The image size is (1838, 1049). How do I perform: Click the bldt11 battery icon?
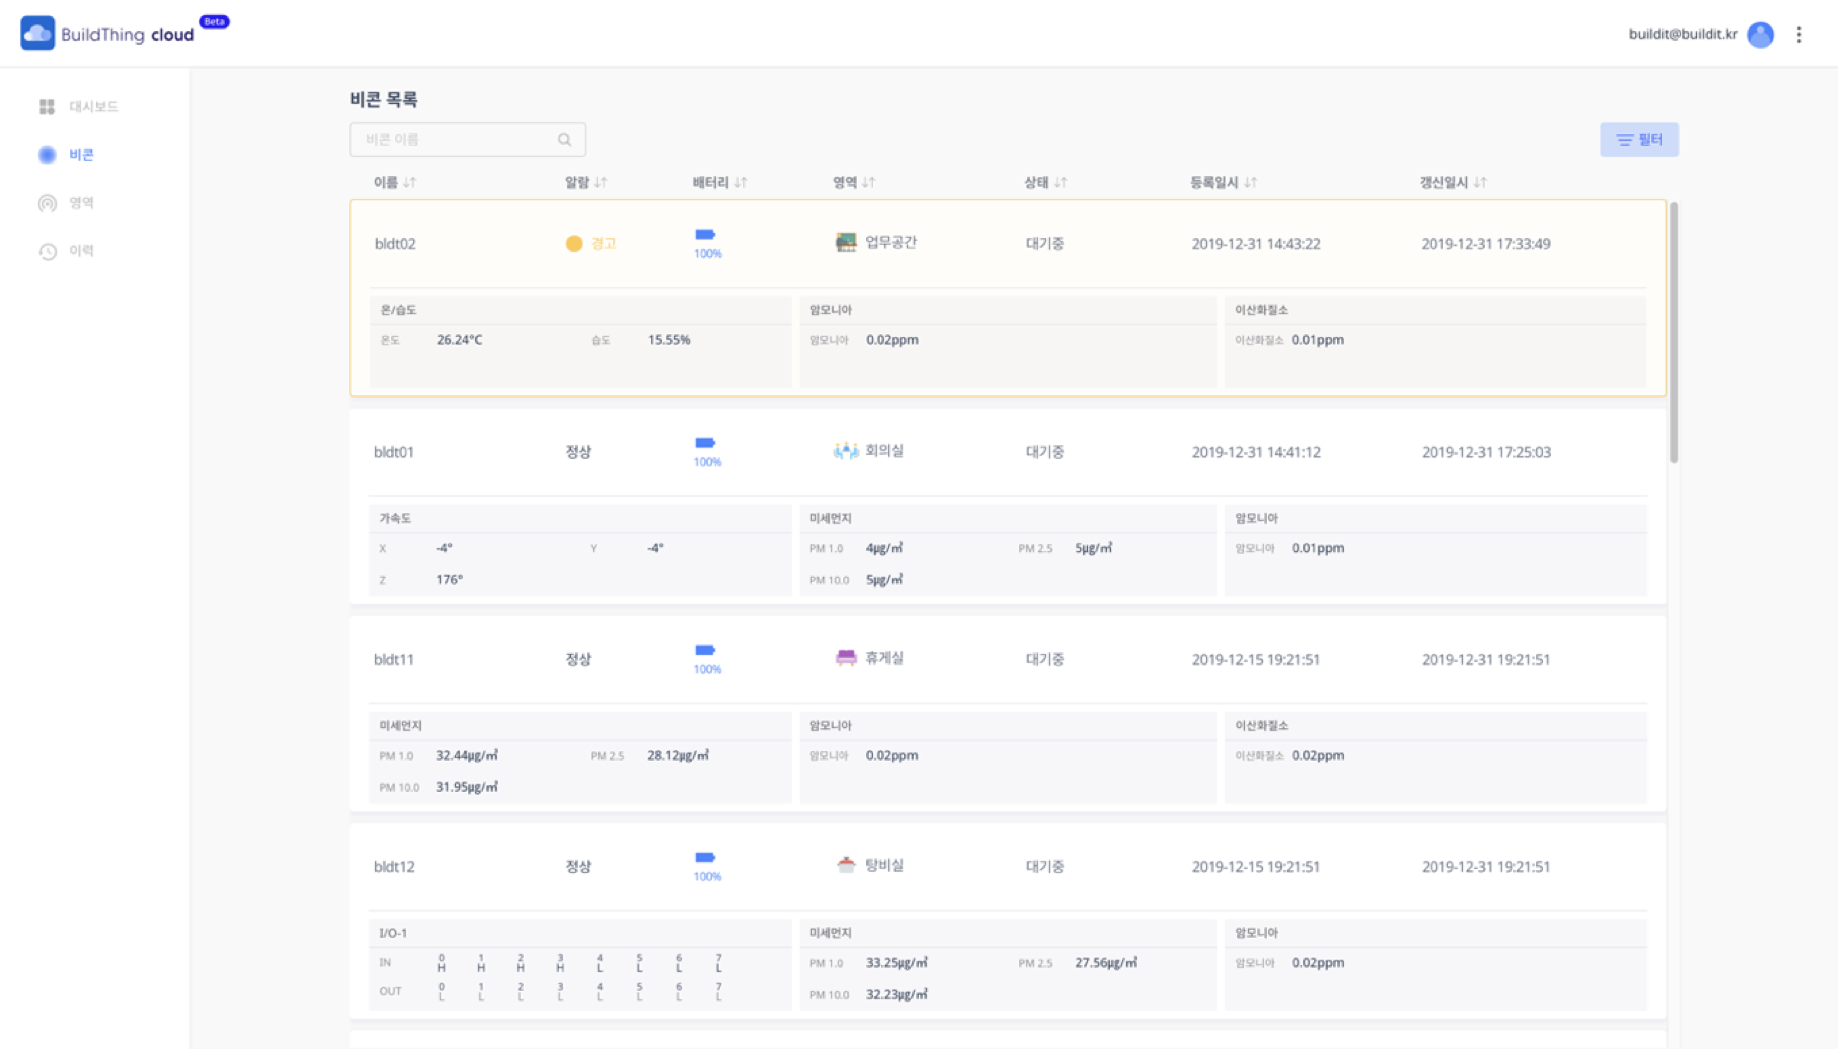click(705, 650)
